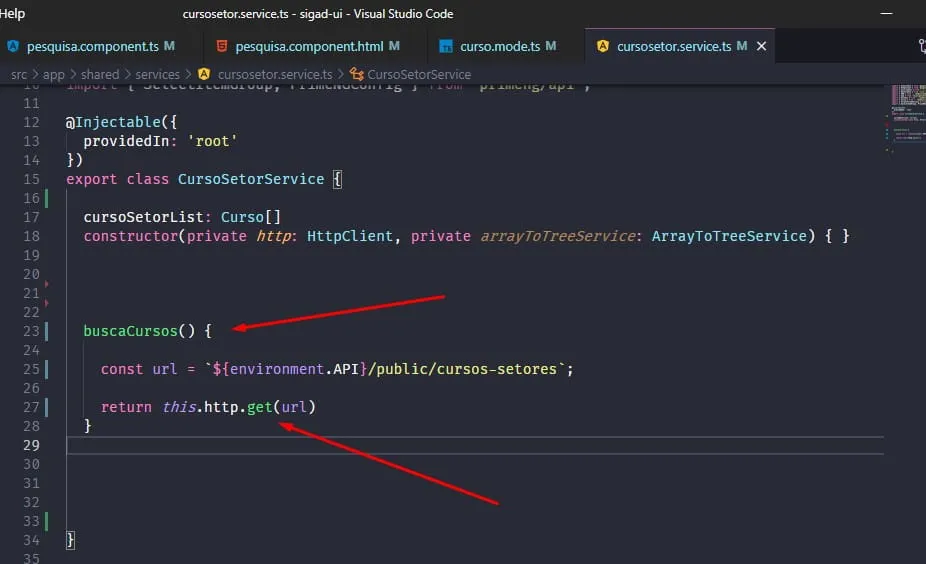Click line number 29 in gutter
This screenshot has width=926, height=564.
point(31,445)
